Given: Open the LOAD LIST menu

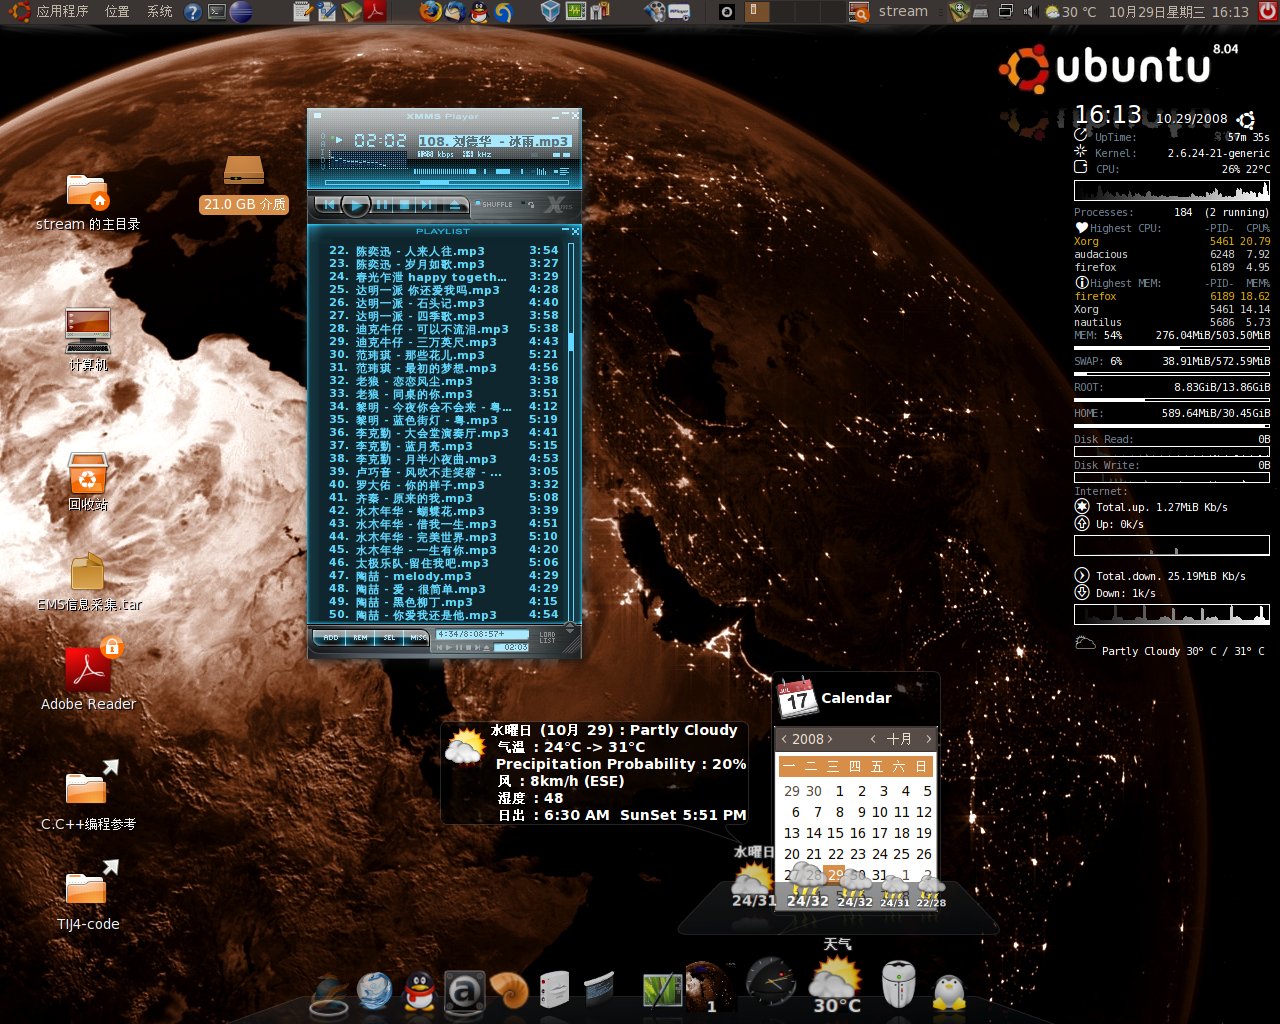Looking at the screenshot, I should coord(547,637).
